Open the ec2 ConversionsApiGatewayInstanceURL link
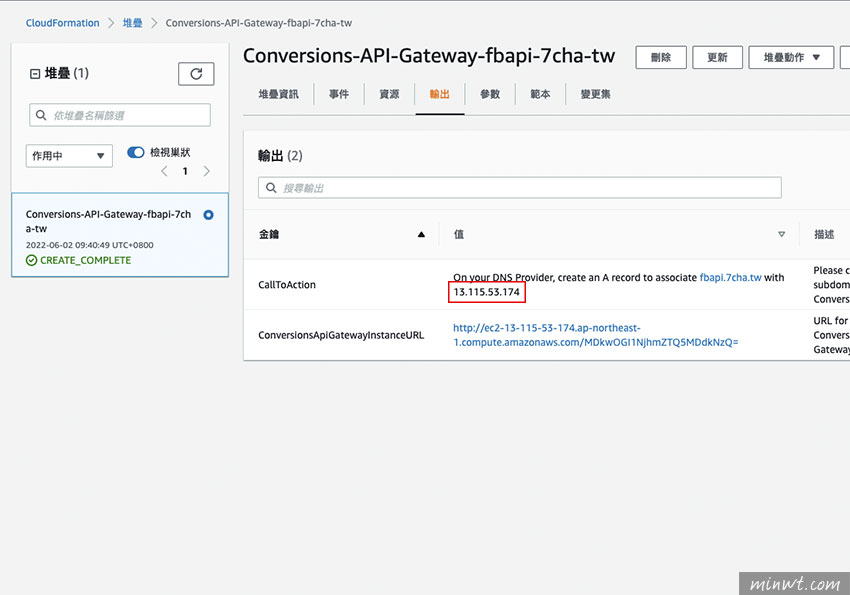This screenshot has height=595, width=850. coord(595,335)
